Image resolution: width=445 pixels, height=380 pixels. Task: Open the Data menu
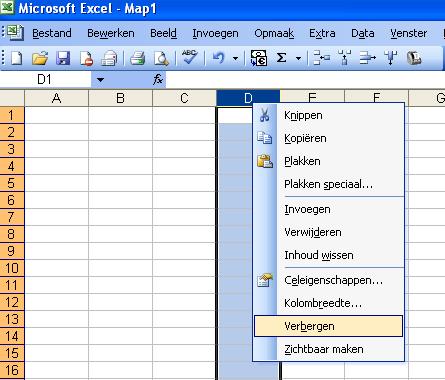tap(363, 33)
